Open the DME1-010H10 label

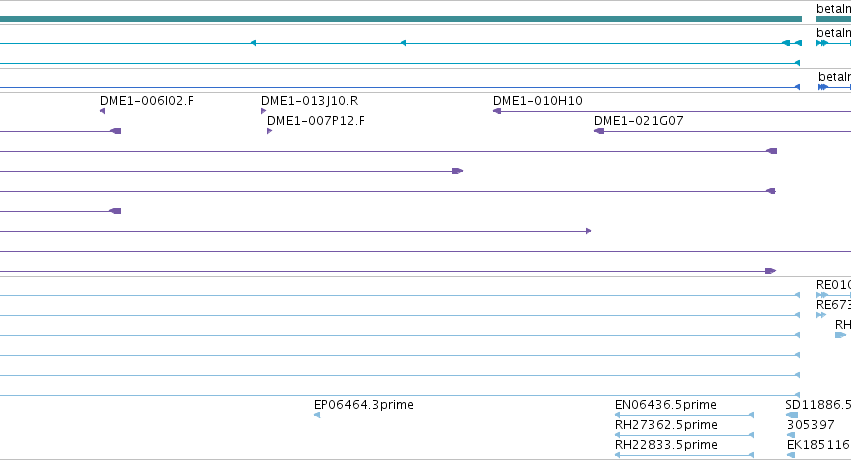click(538, 101)
